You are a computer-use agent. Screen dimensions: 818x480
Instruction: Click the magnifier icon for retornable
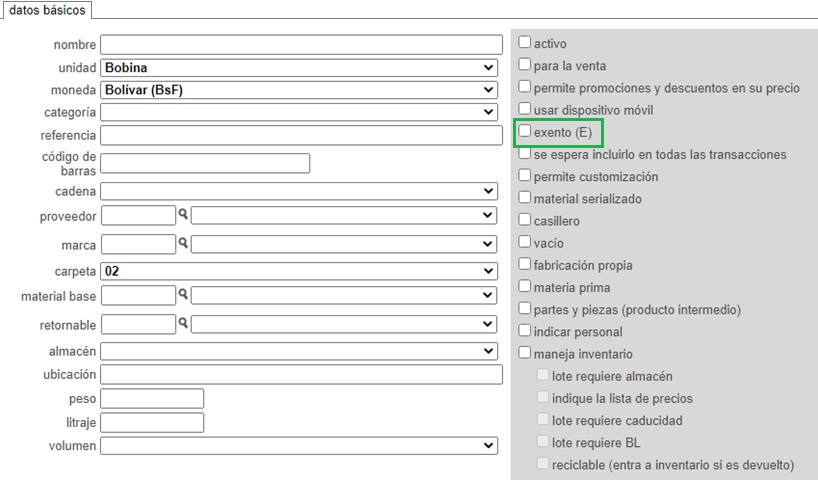coord(183,322)
